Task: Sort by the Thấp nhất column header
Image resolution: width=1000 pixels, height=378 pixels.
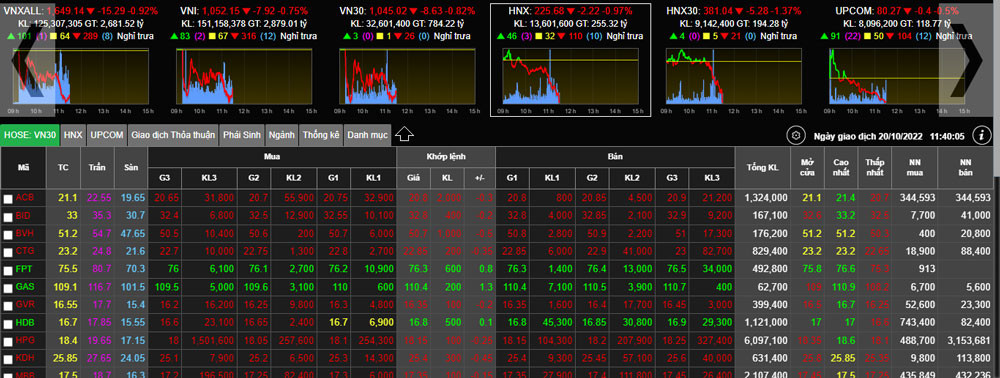Action: pos(874,168)
